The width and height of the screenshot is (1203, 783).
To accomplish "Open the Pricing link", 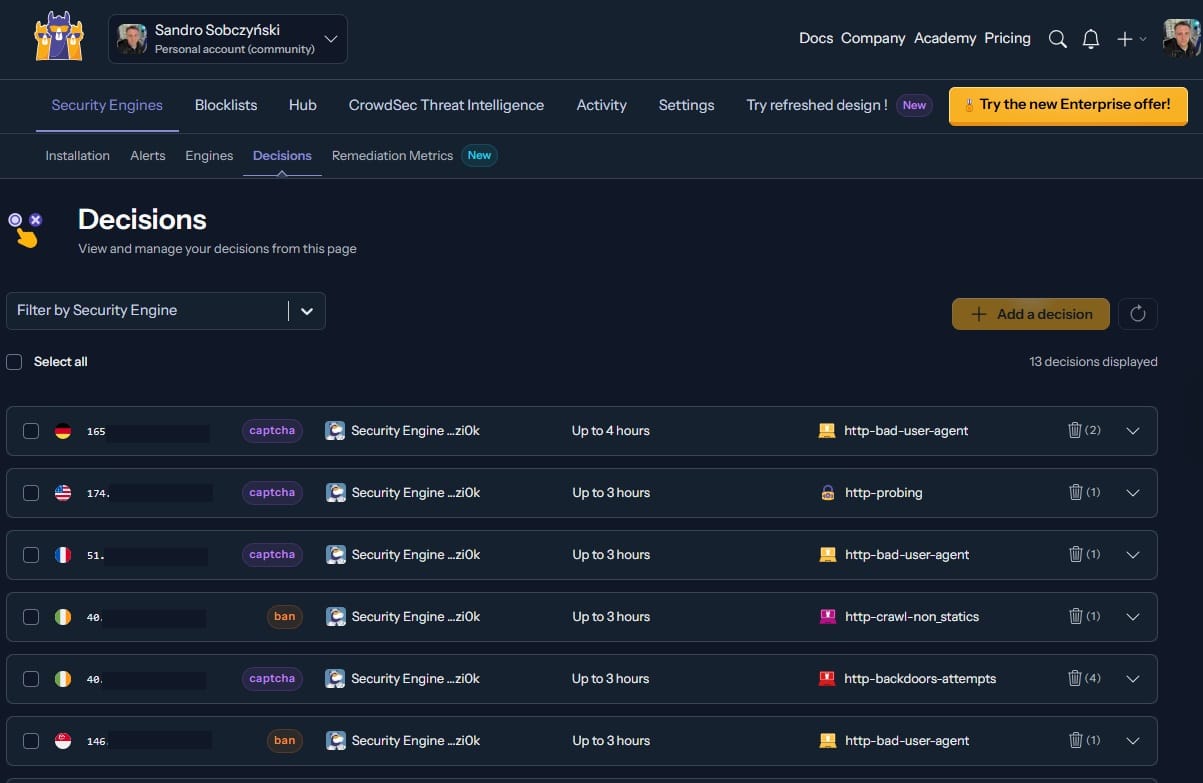I will 1008,38.
